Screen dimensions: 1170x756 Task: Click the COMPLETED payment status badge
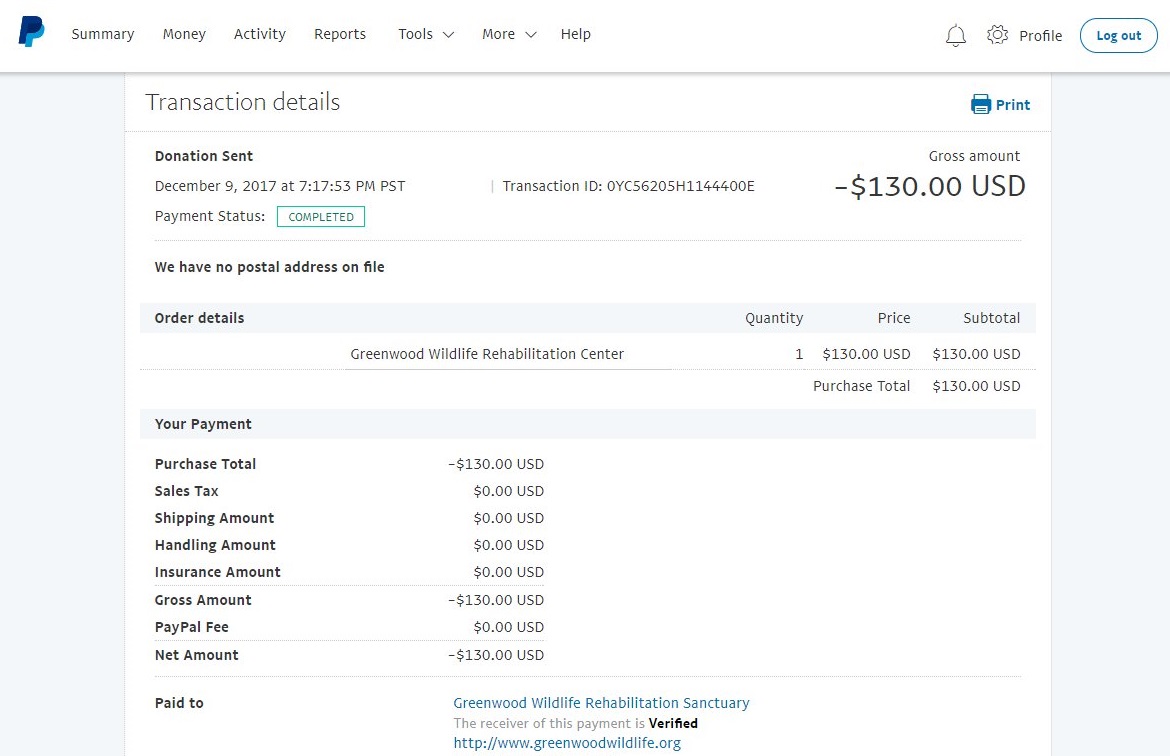(x=321, y=217)
